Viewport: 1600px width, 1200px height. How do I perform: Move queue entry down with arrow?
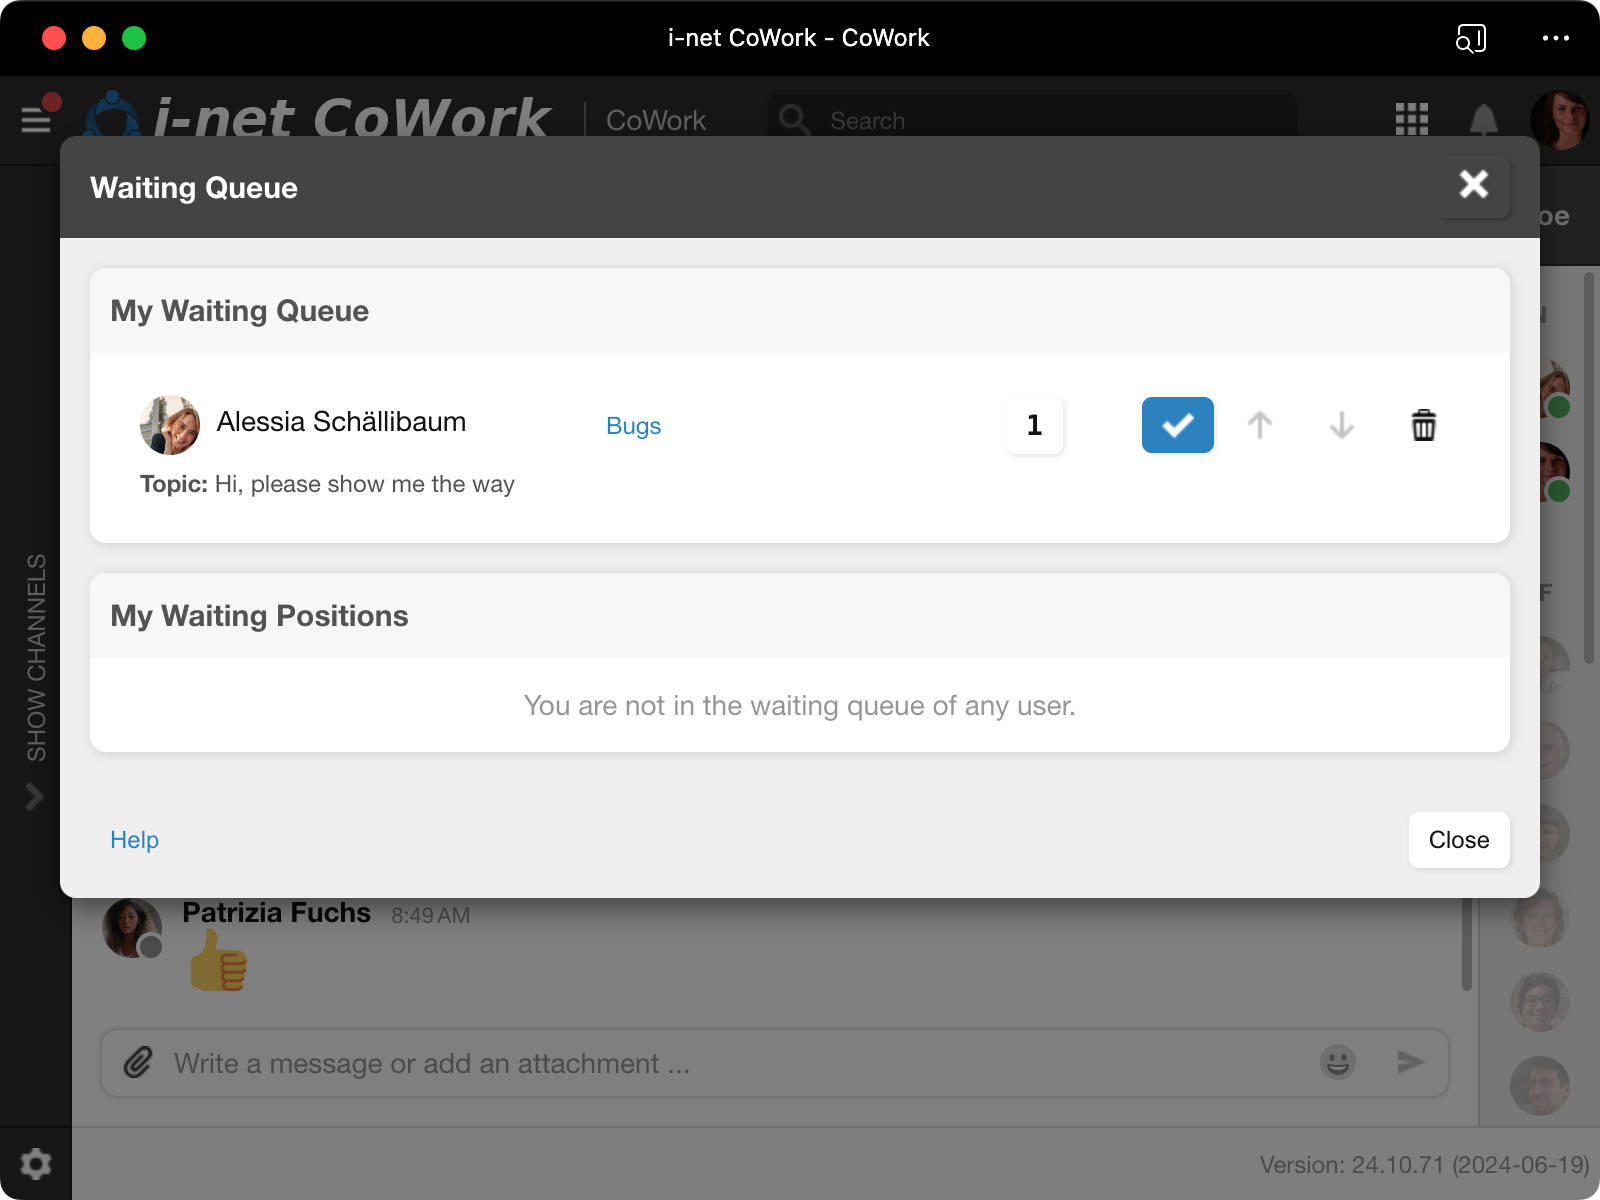[1341, 425]
